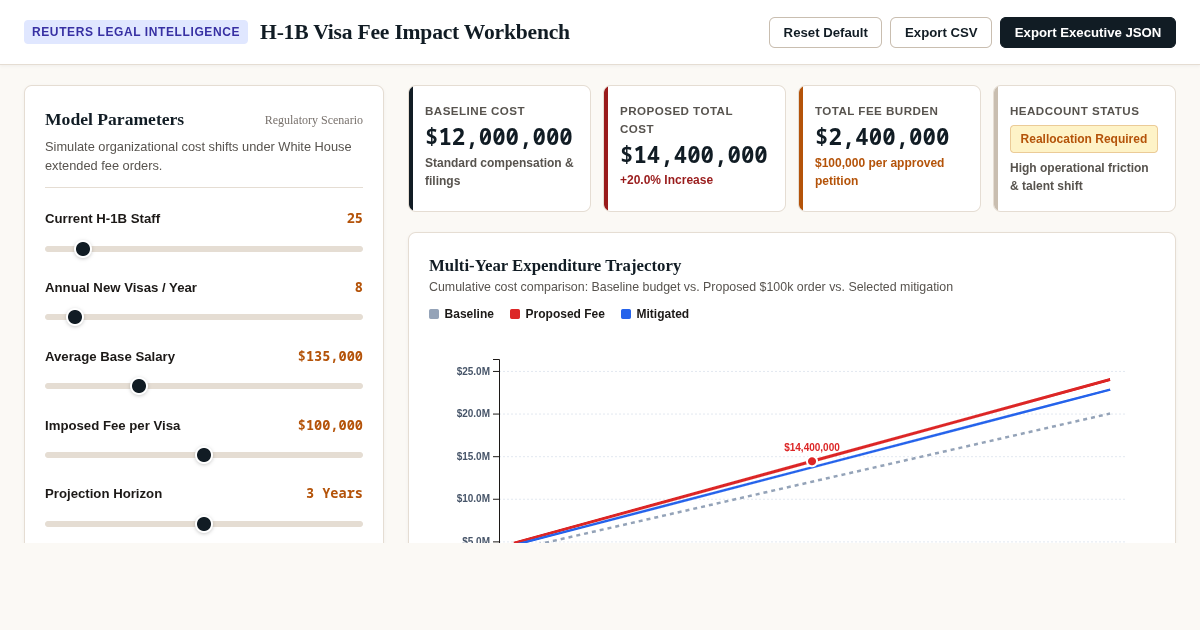1200x630 pixels.
Task: Click the Annual New Visas / Year slider handle
Action: tap(75, 317)
